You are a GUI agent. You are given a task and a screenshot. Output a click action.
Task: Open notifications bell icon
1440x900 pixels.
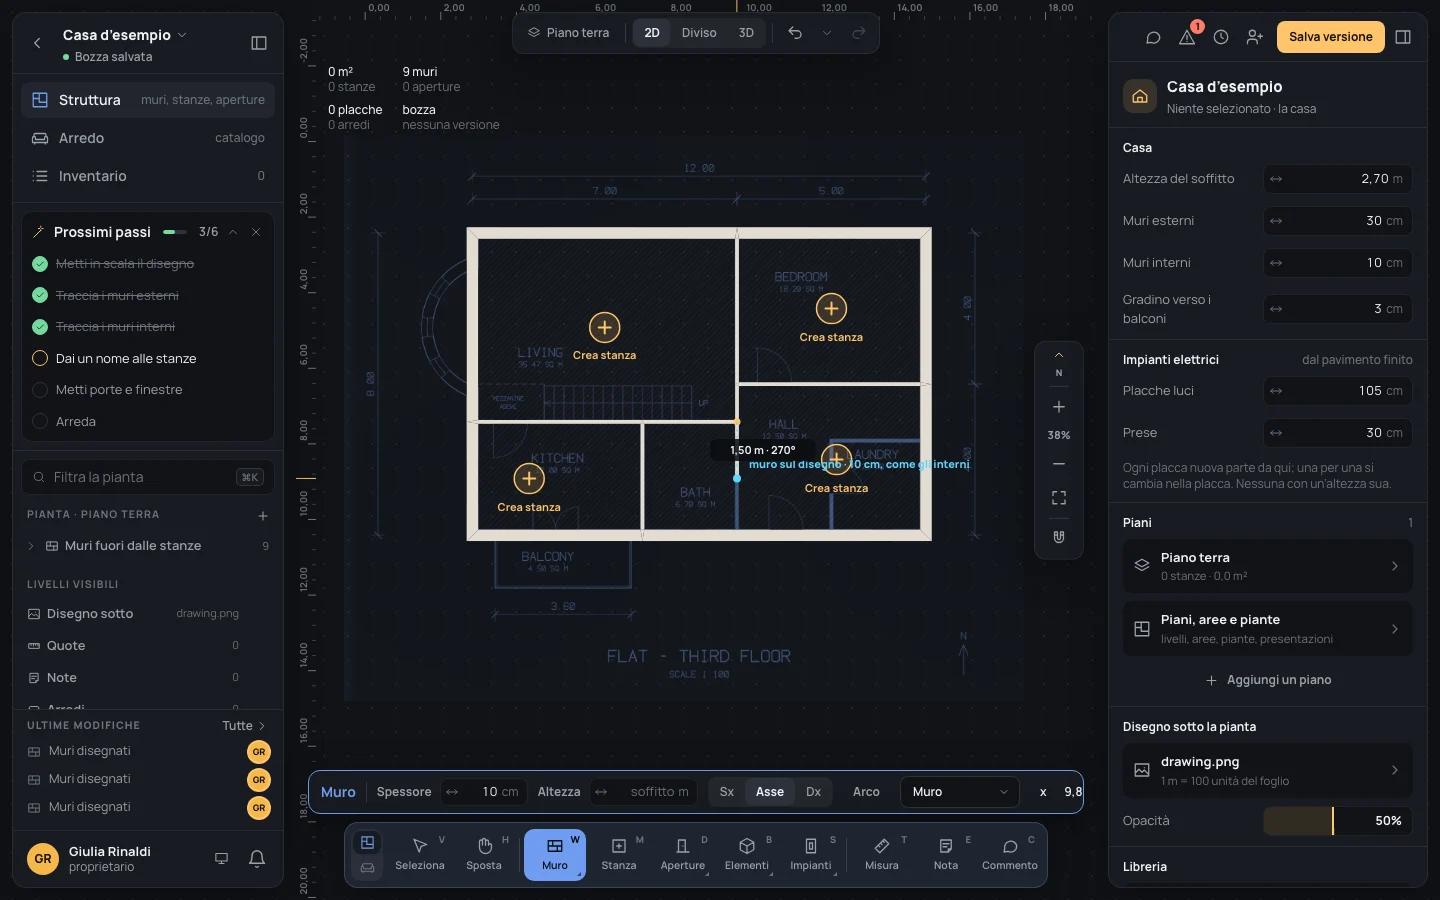coord(257,858)
